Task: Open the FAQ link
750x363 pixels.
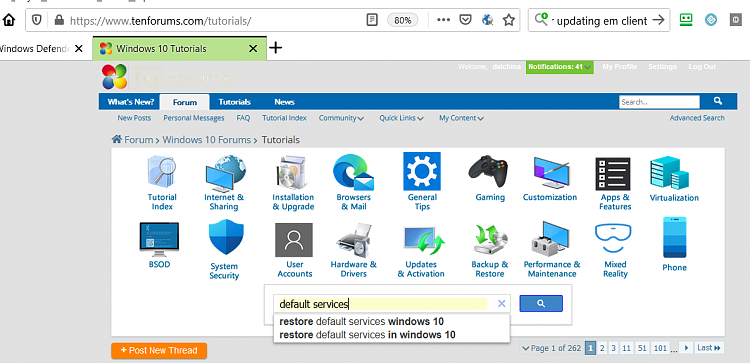Action: coord(243,118)
